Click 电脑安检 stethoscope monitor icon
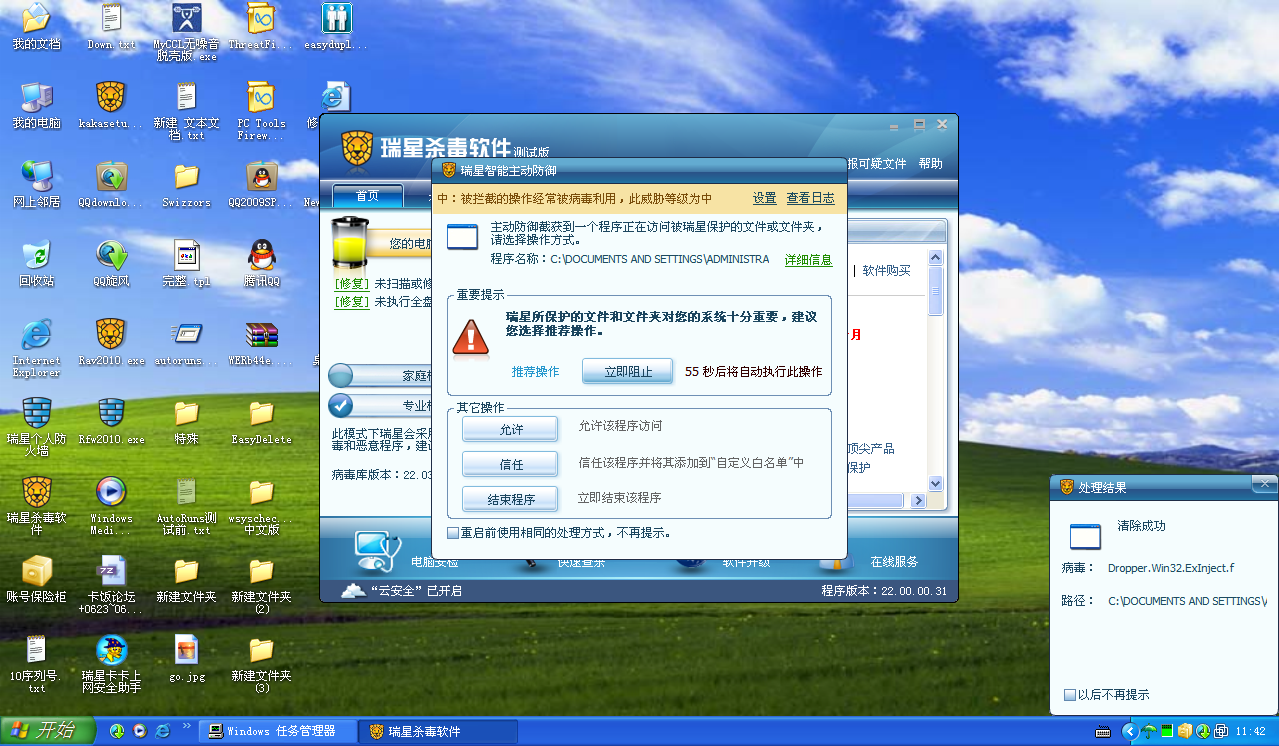1279x746 pixels. pos(378,552)
